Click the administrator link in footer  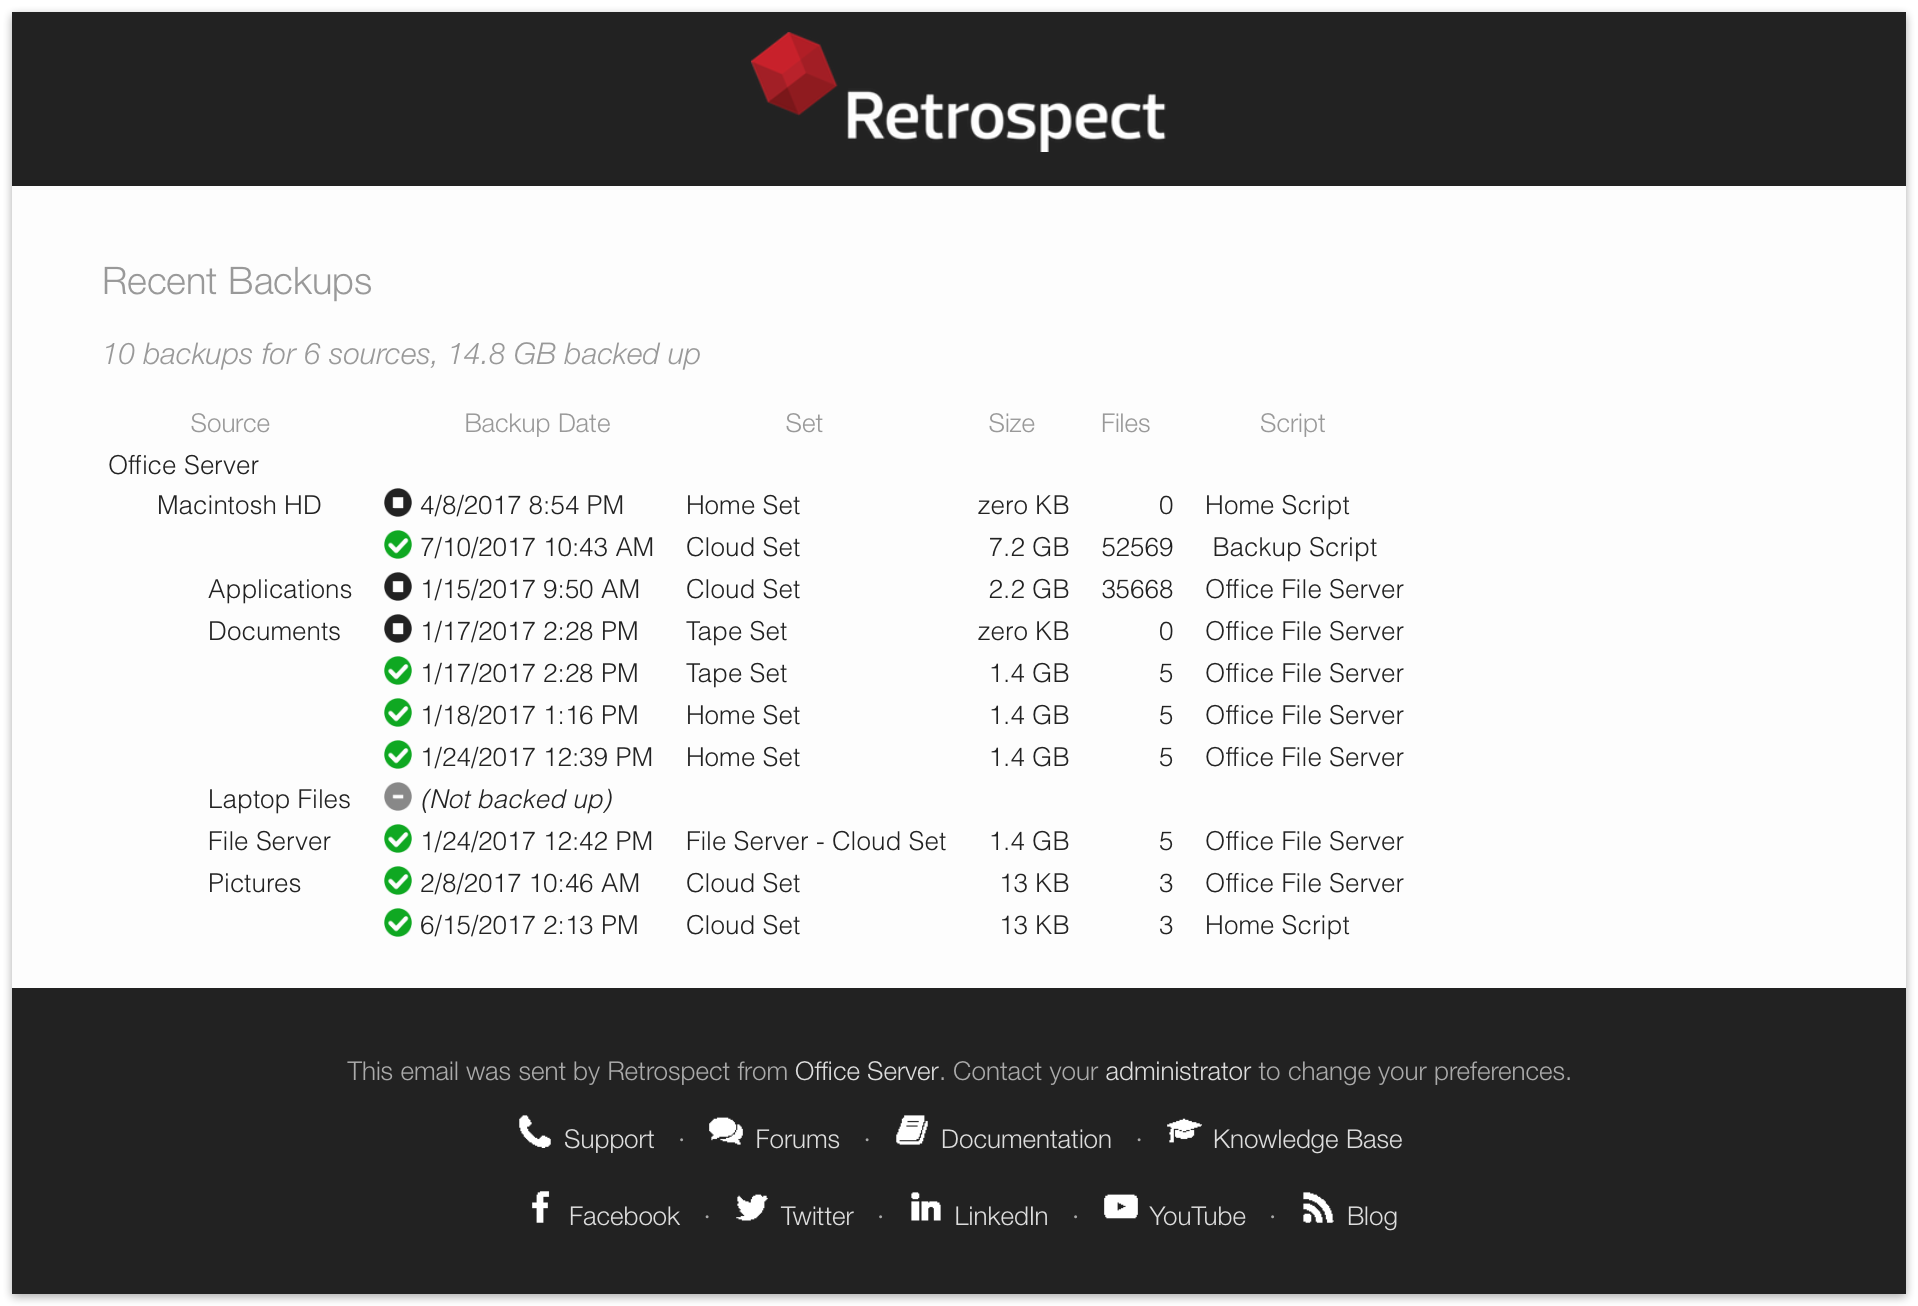1177,1071
